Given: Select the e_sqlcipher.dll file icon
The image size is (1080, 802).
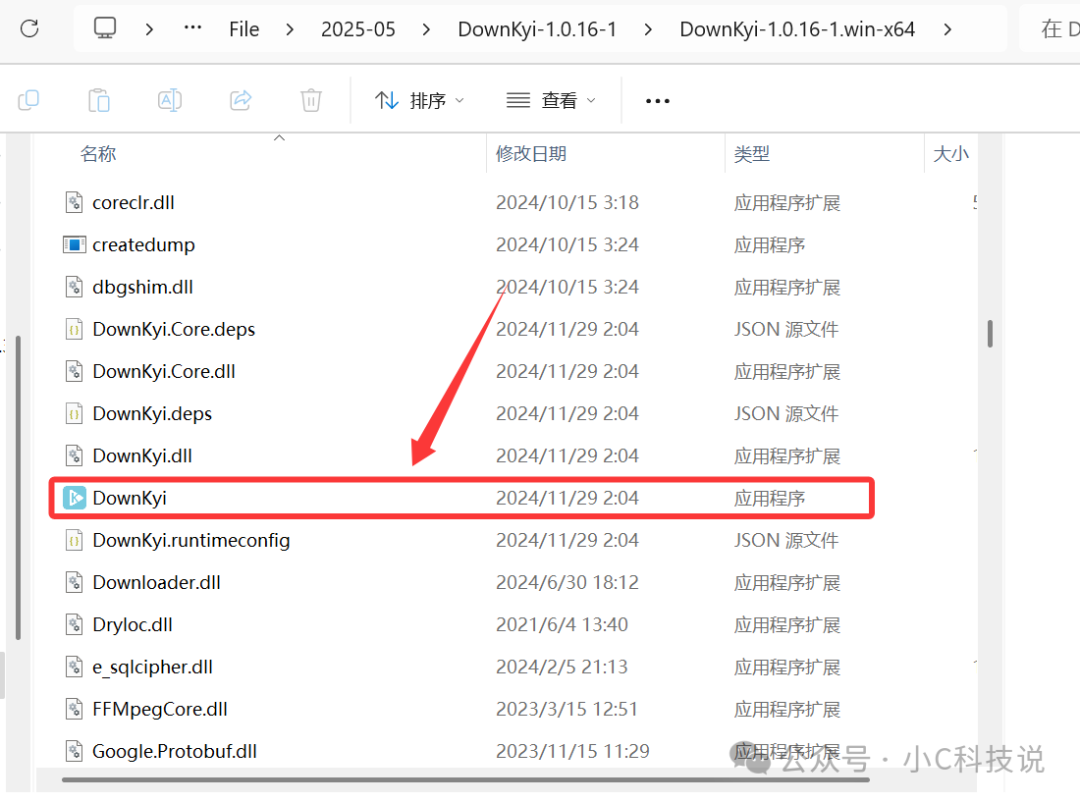Looking at the screenshot, I should pyautogui.click(x=74, y=666).
